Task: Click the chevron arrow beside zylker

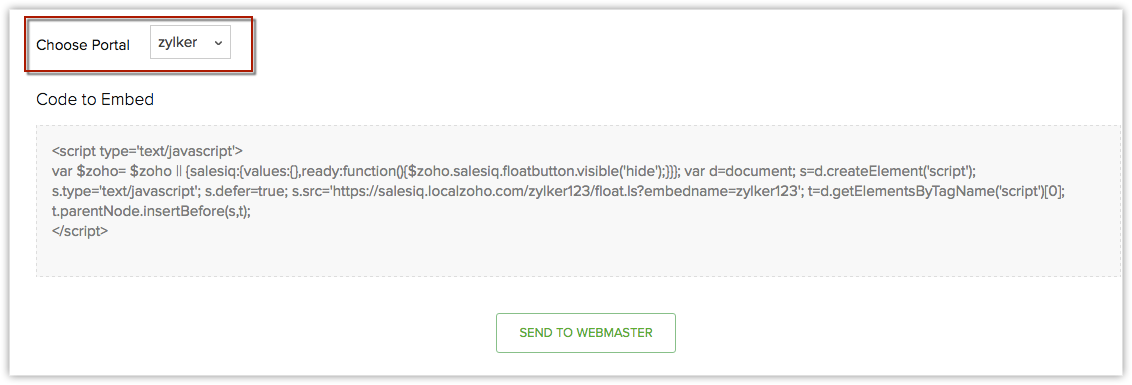Action: (x=218, y=44)
